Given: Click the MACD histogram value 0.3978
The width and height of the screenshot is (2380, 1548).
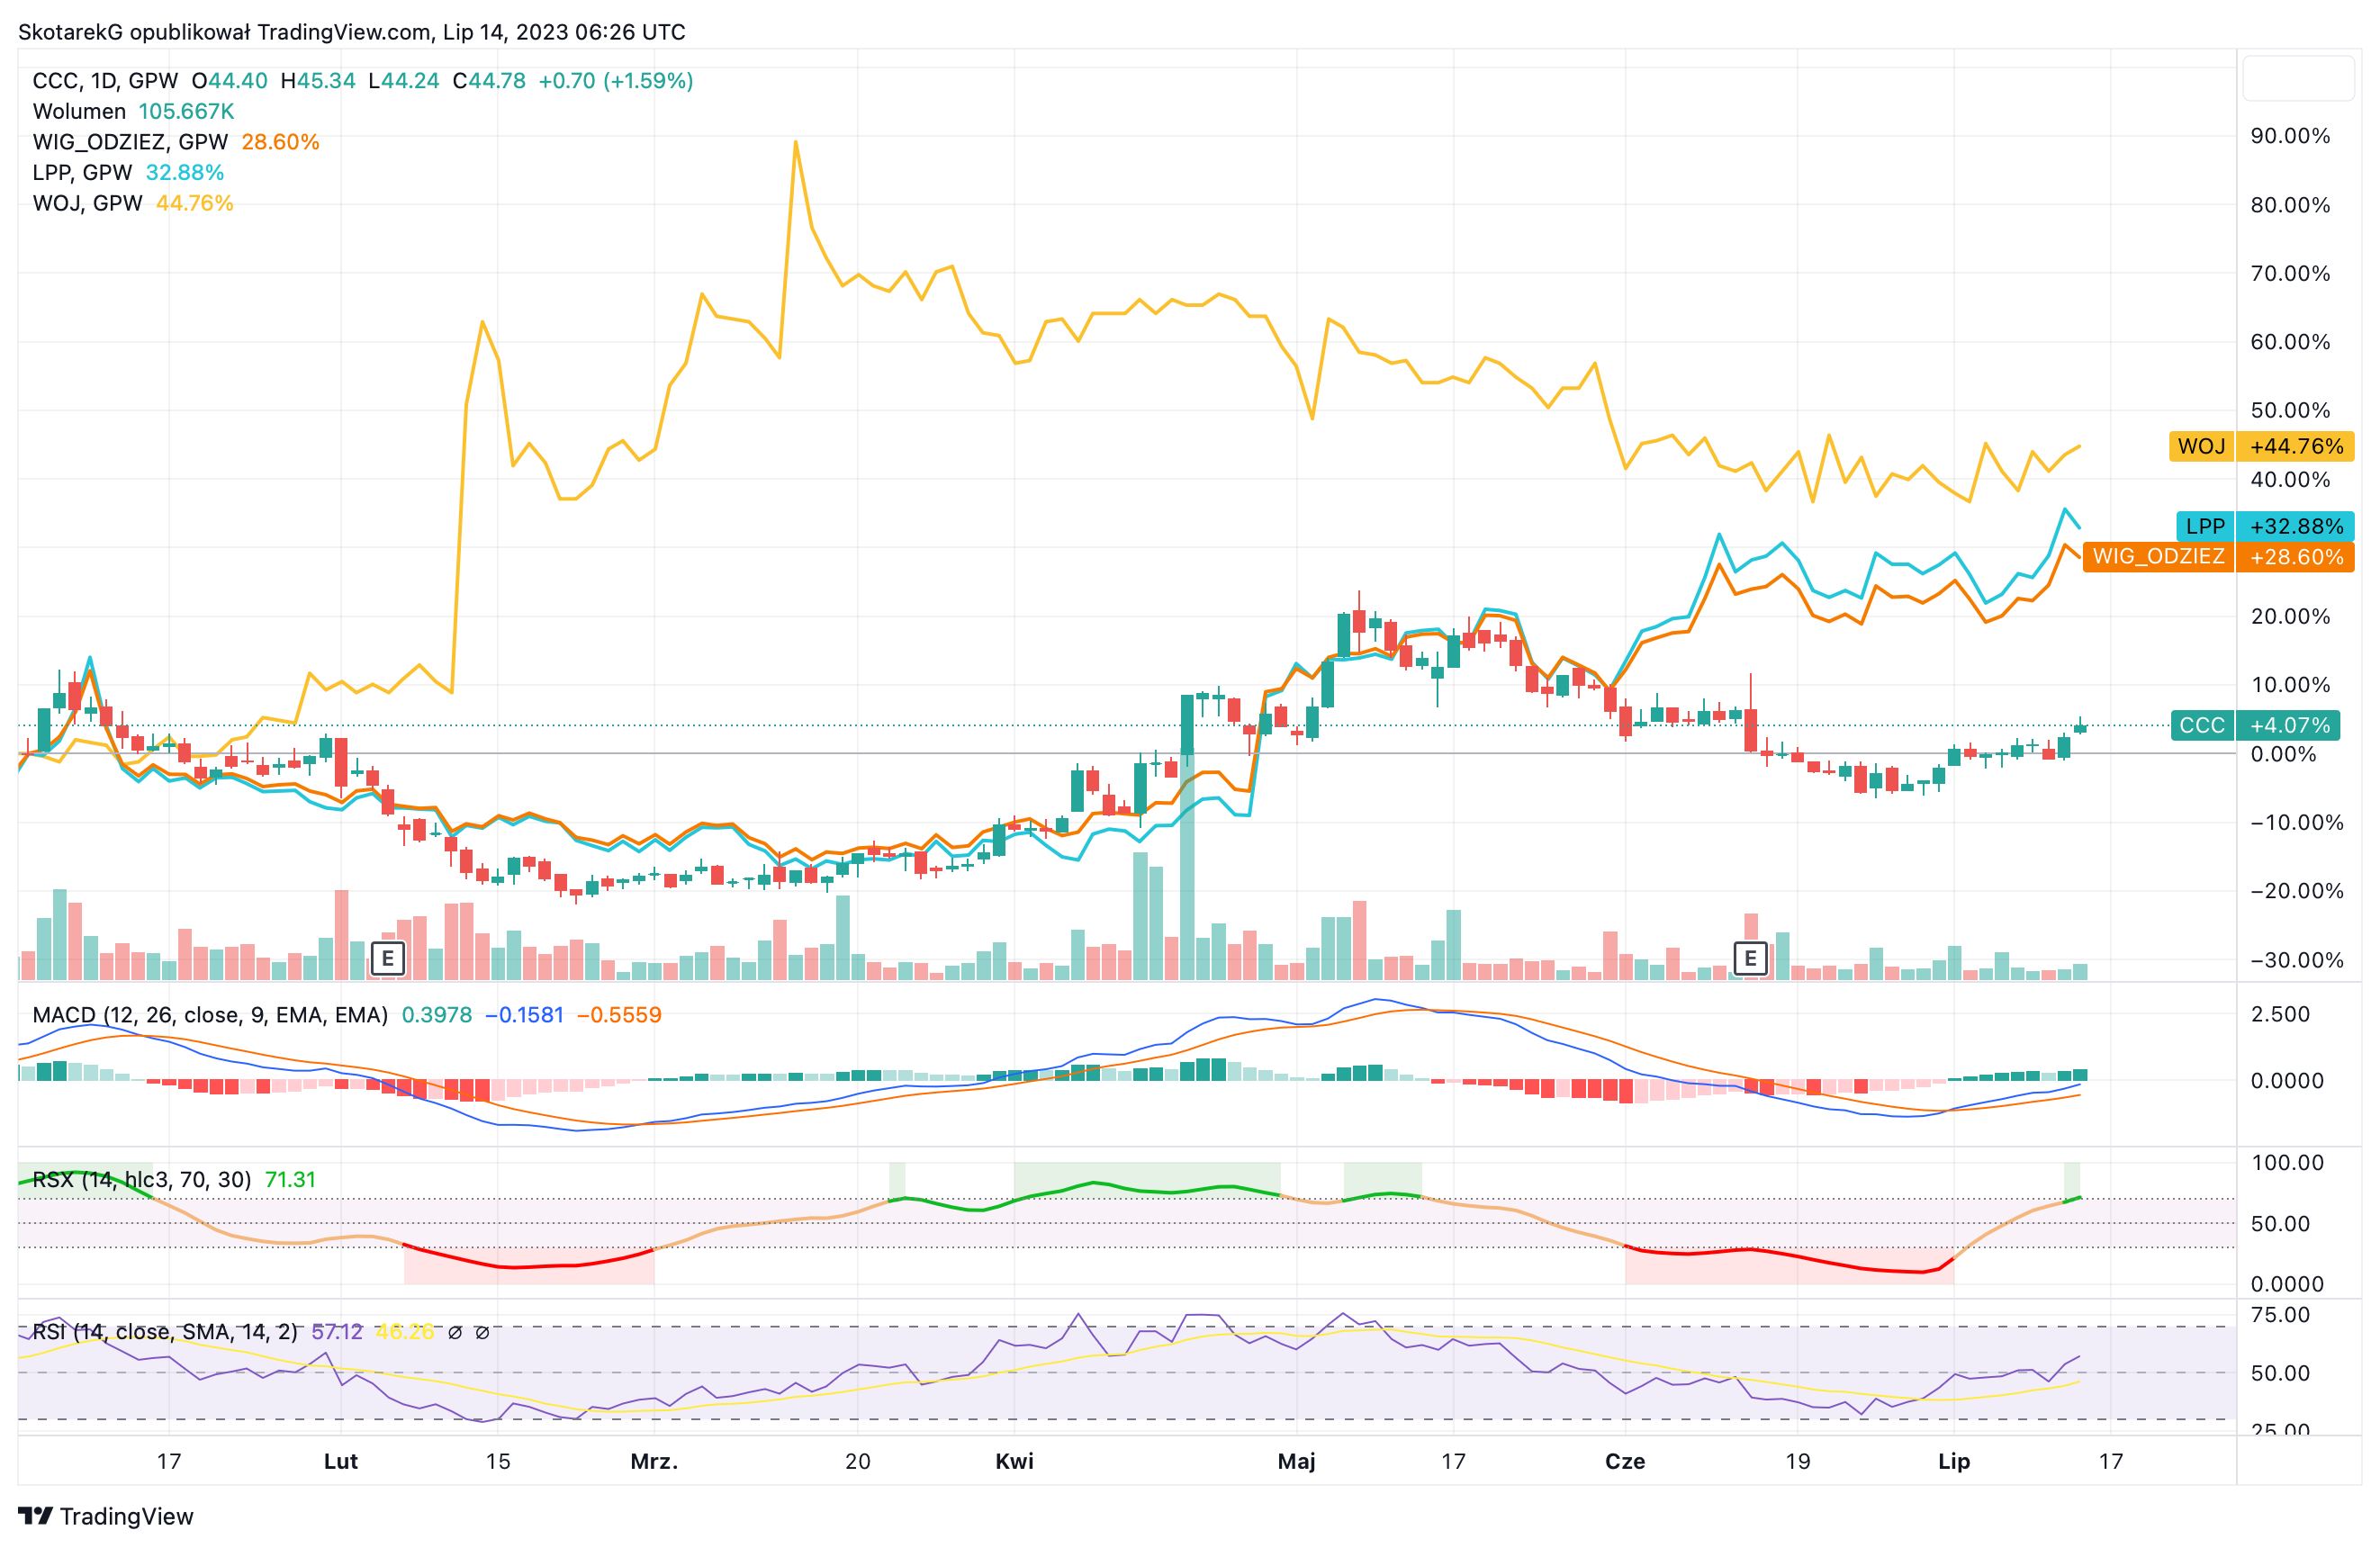Looking at the screenshot, I should (x=437, y=1015).
